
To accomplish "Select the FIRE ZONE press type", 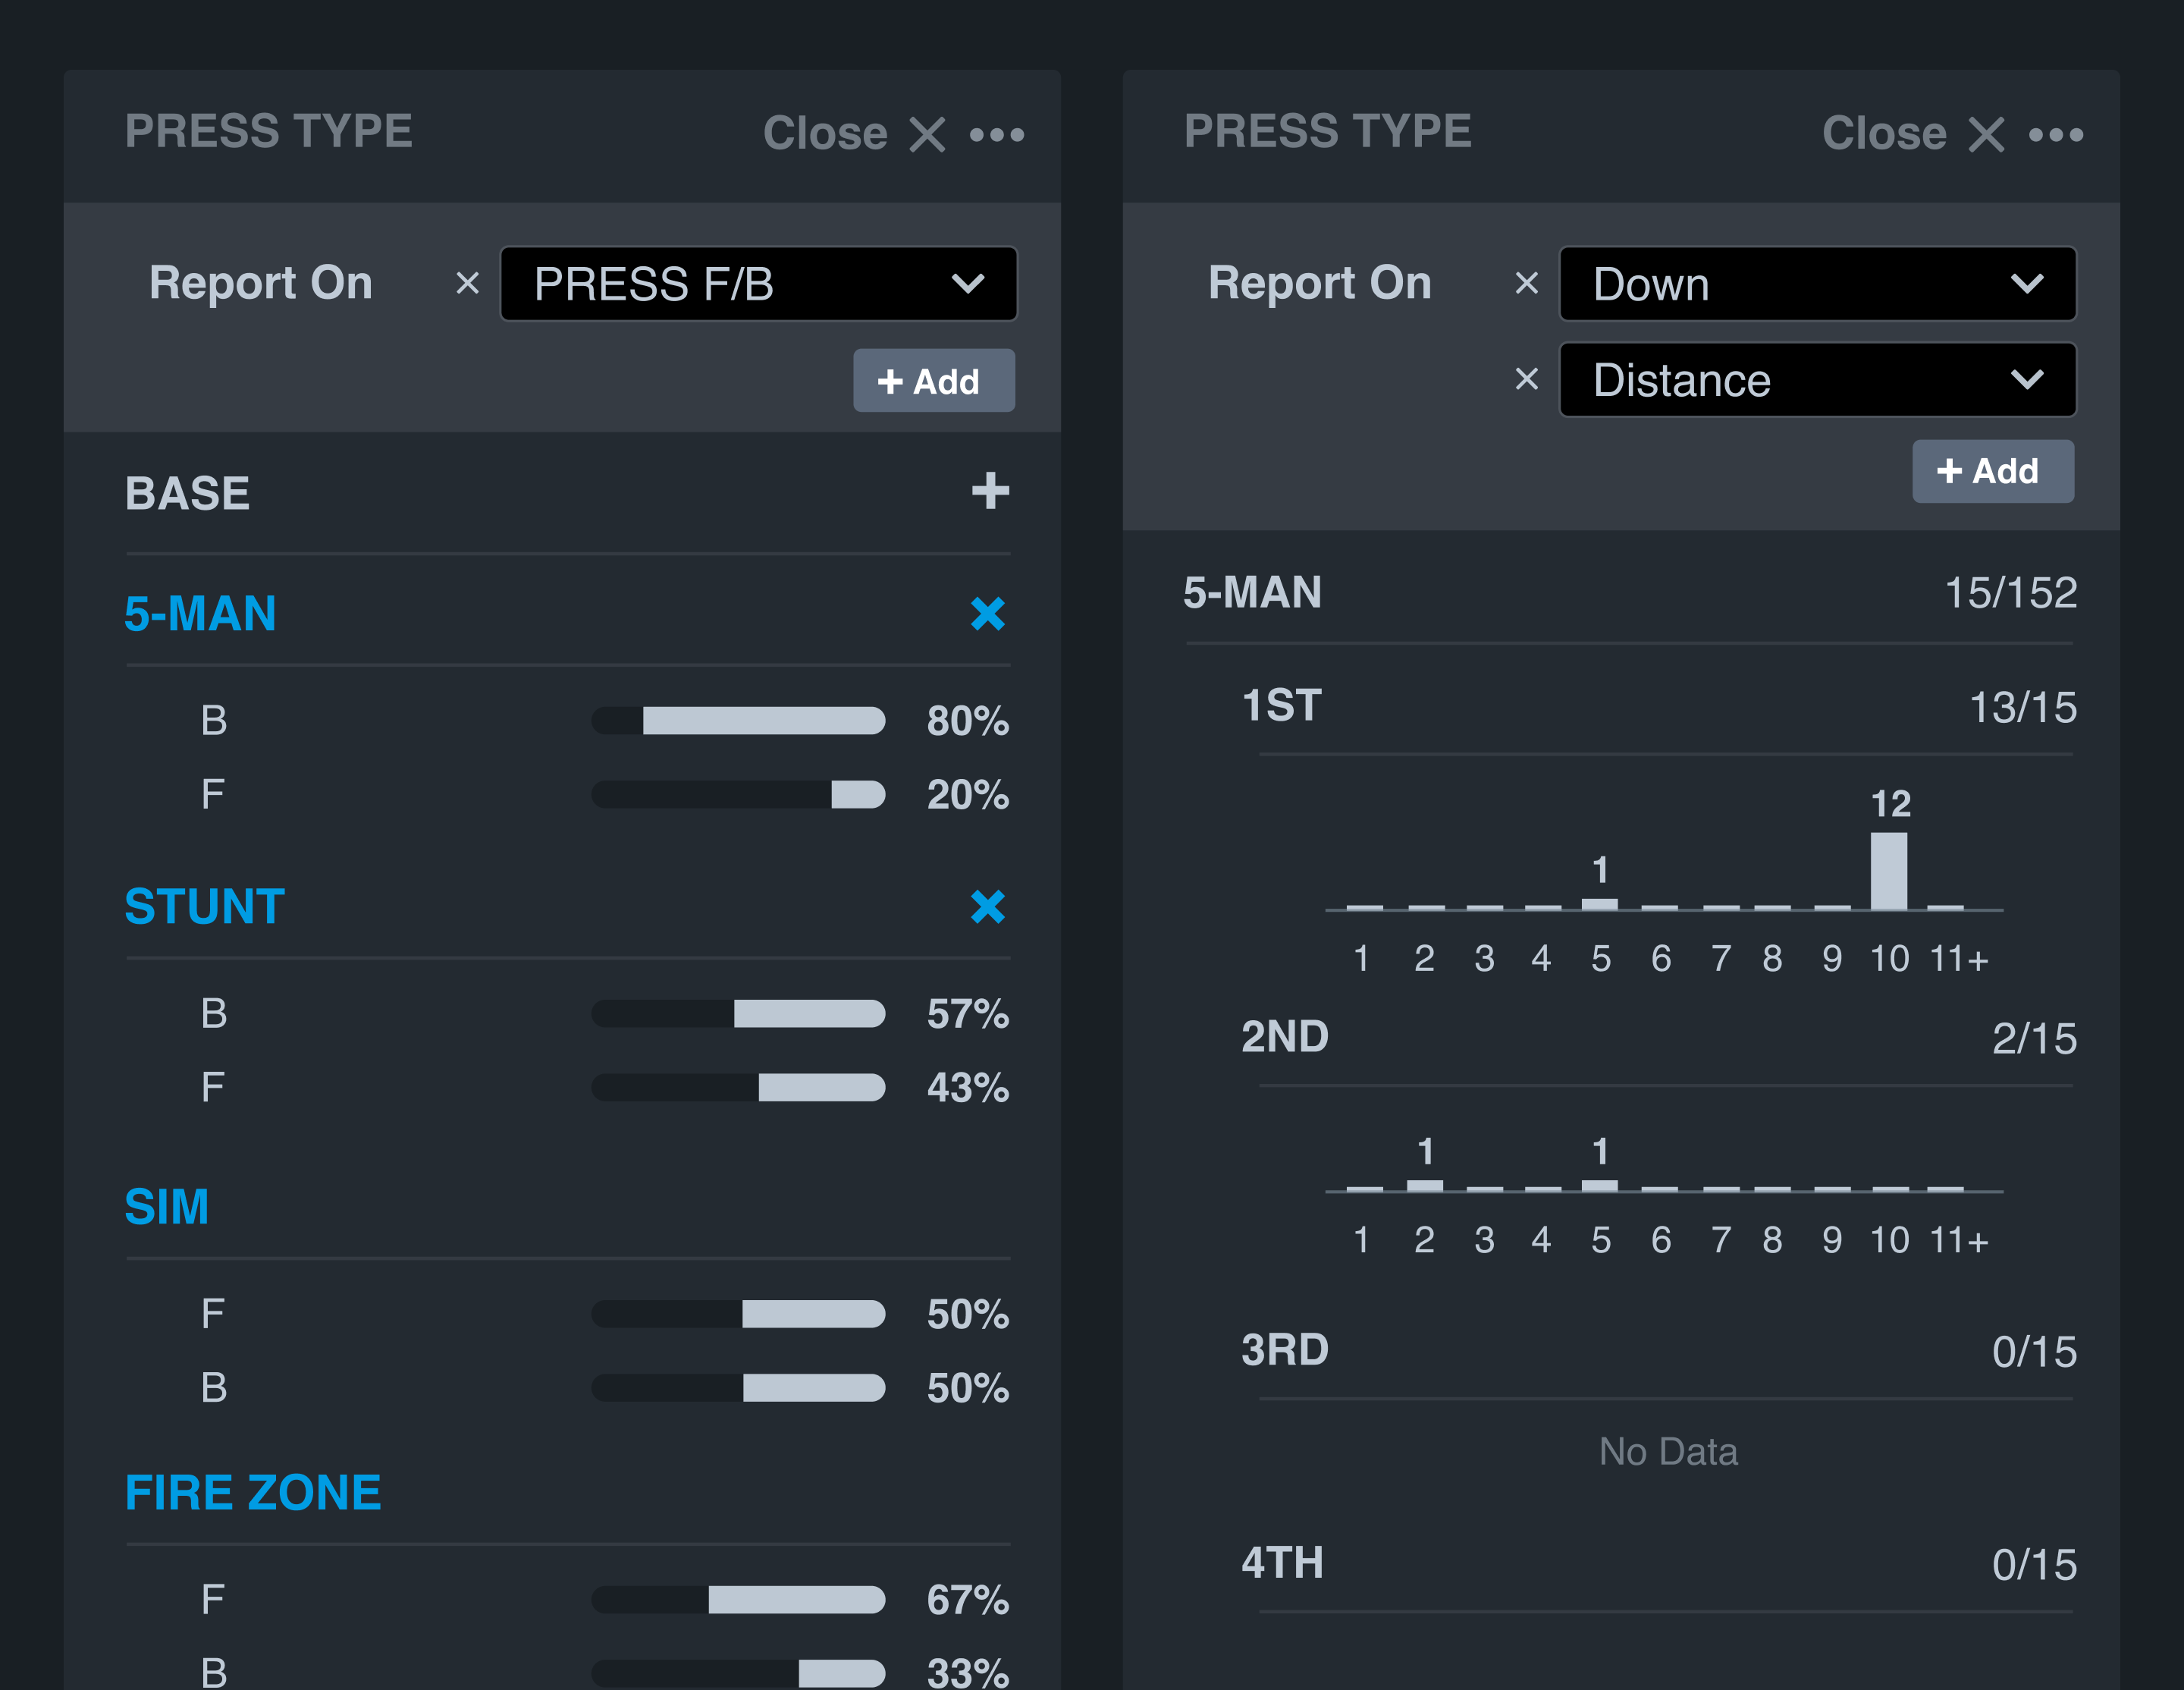I will pos(253,1493).
